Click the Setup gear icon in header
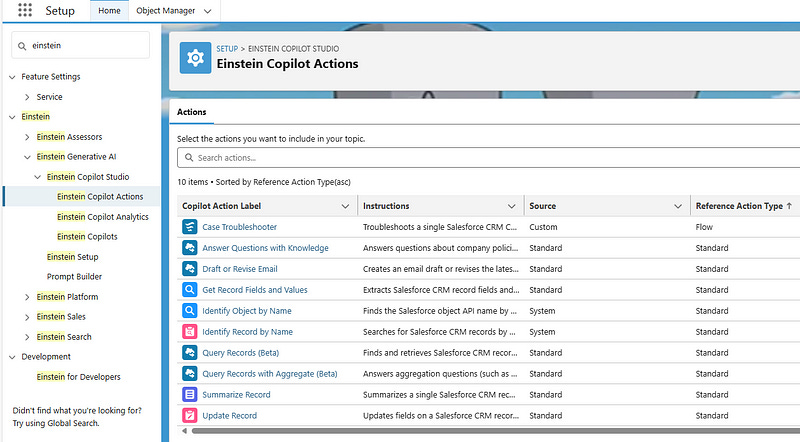The image size is (800, 442). (x=195, y=58)
